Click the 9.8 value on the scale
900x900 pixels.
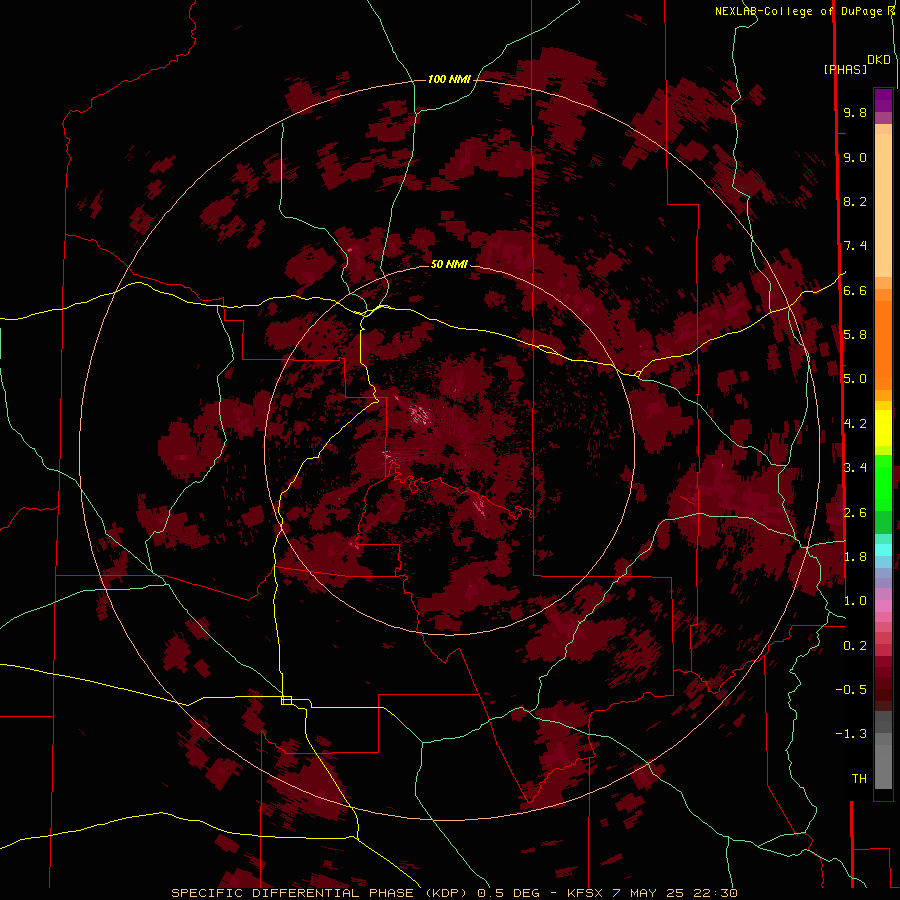855,112
